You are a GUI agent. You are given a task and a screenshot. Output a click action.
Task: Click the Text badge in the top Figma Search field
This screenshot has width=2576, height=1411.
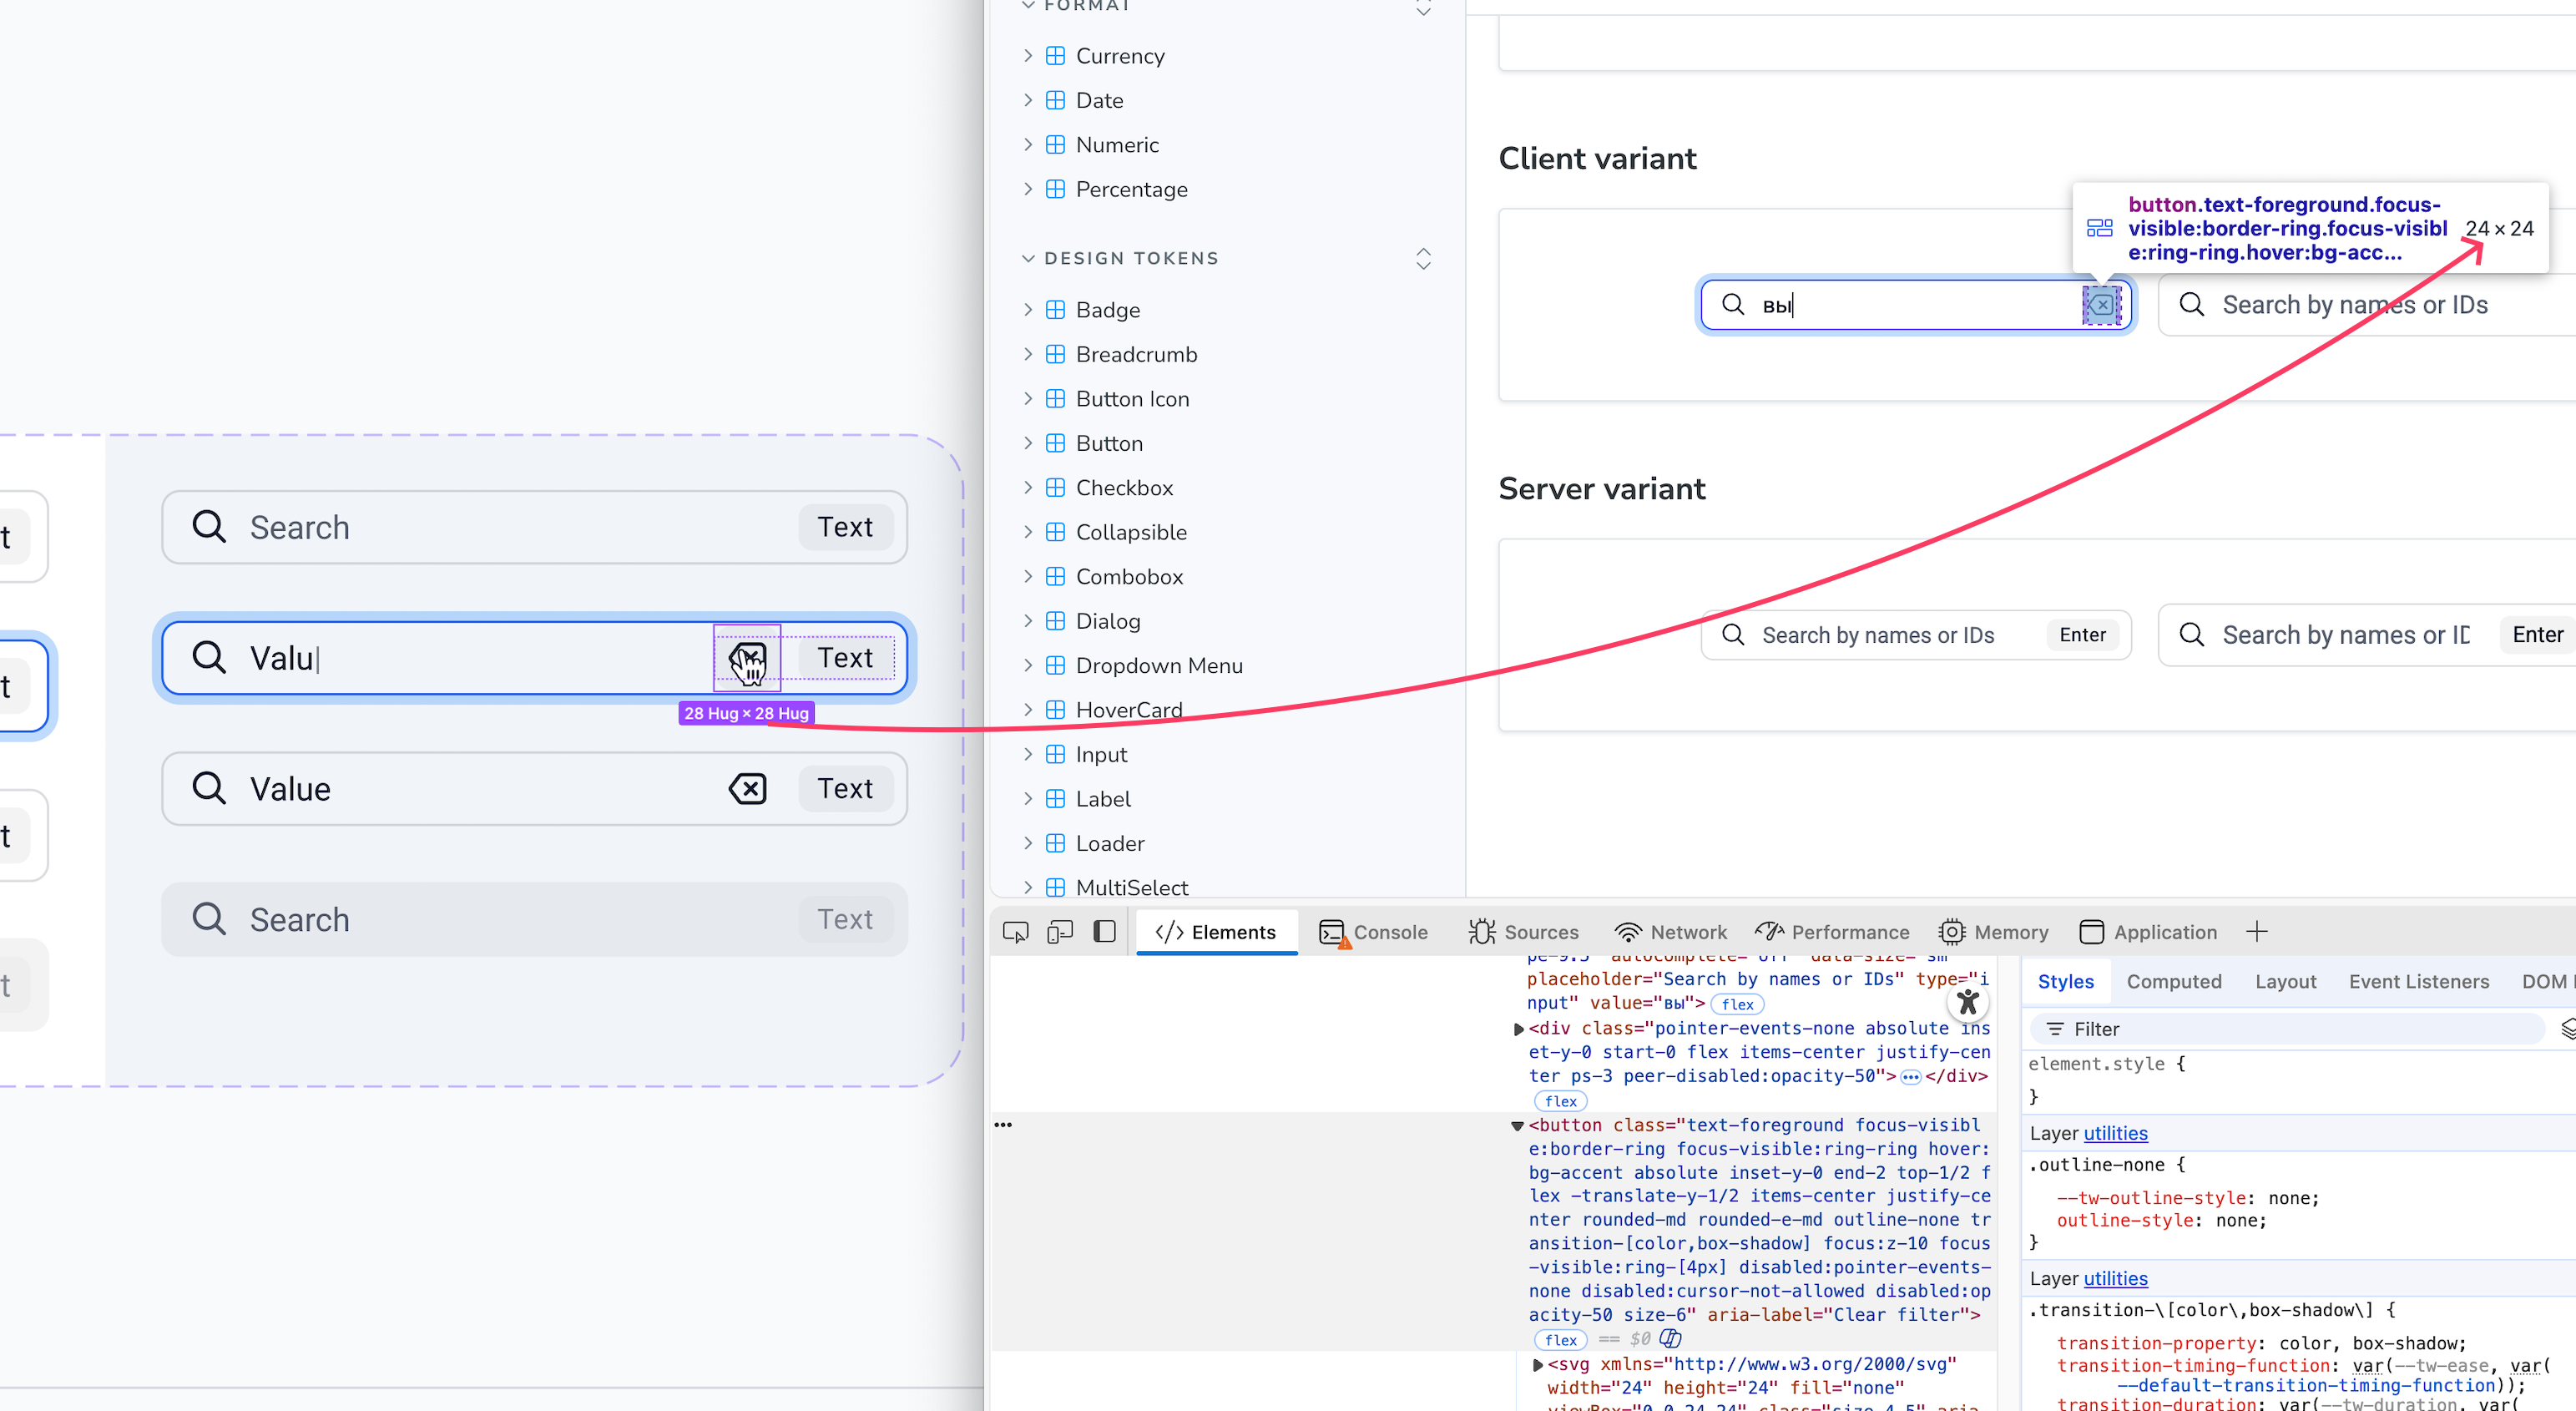845,527
